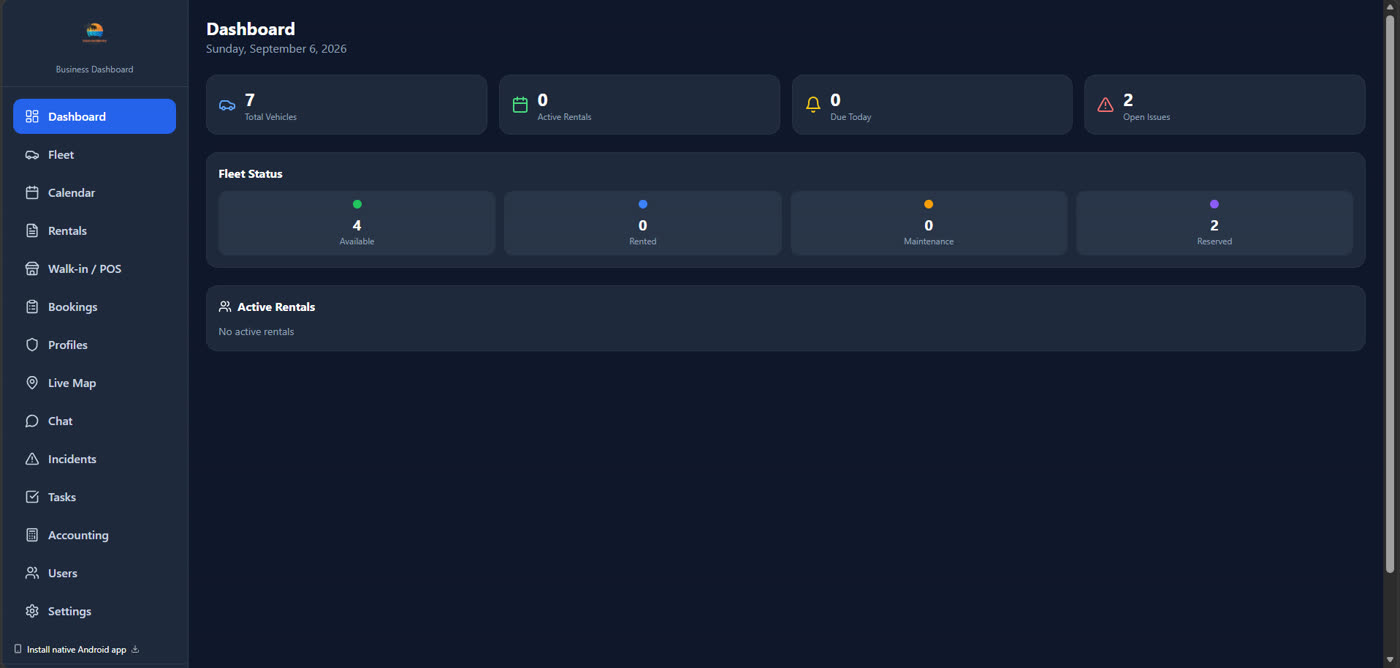This screenshot has width=1400, height=668.
Task: Open the Fleet menu item
Action: pos(94,155)
